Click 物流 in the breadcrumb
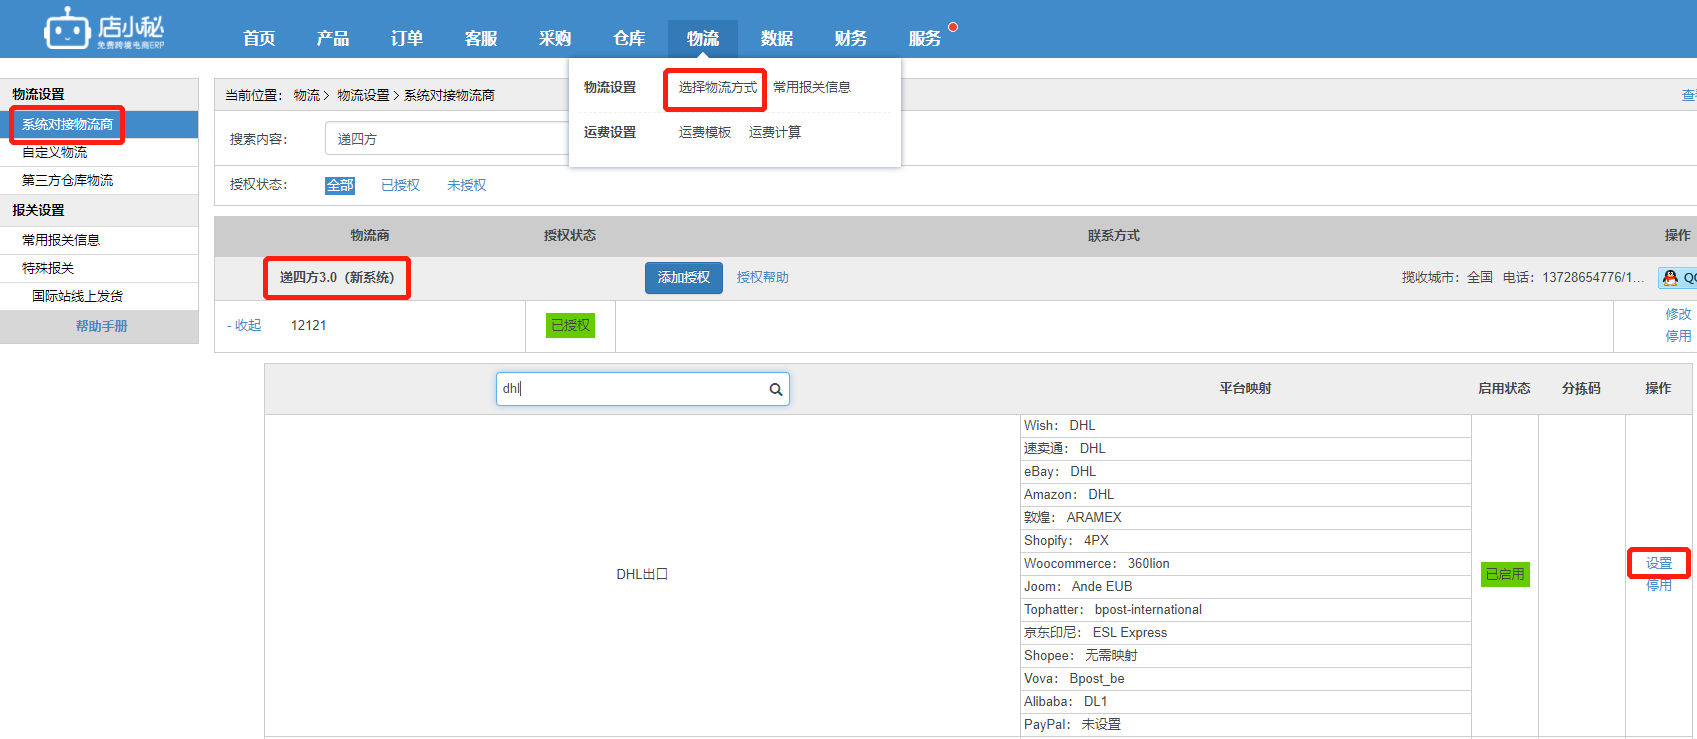This screenshot has width=1697, height=739. click(306, 95)
